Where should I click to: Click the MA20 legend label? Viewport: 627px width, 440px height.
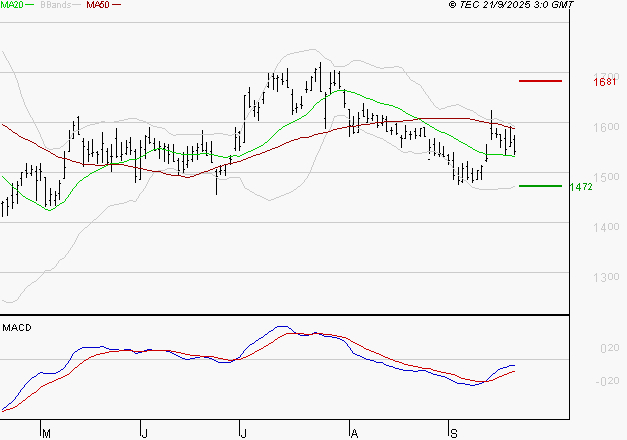pyautogui.click(x=12, y=5)
